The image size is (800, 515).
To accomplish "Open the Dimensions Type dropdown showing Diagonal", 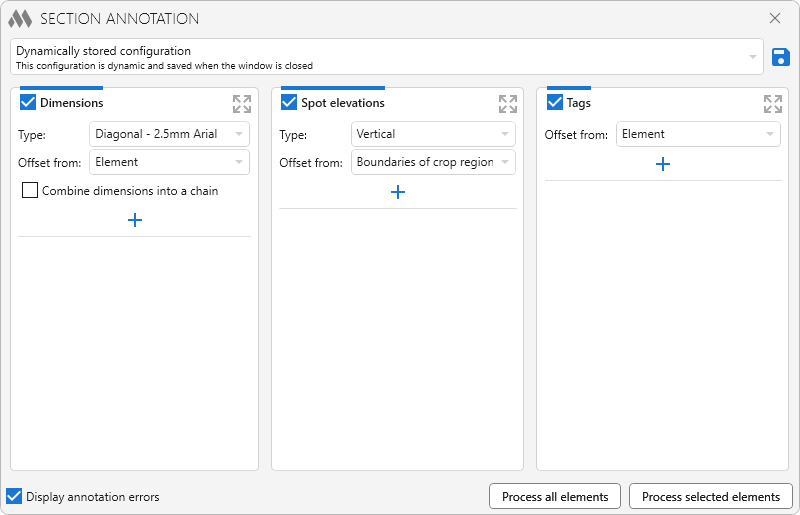I will coord(169,134).
